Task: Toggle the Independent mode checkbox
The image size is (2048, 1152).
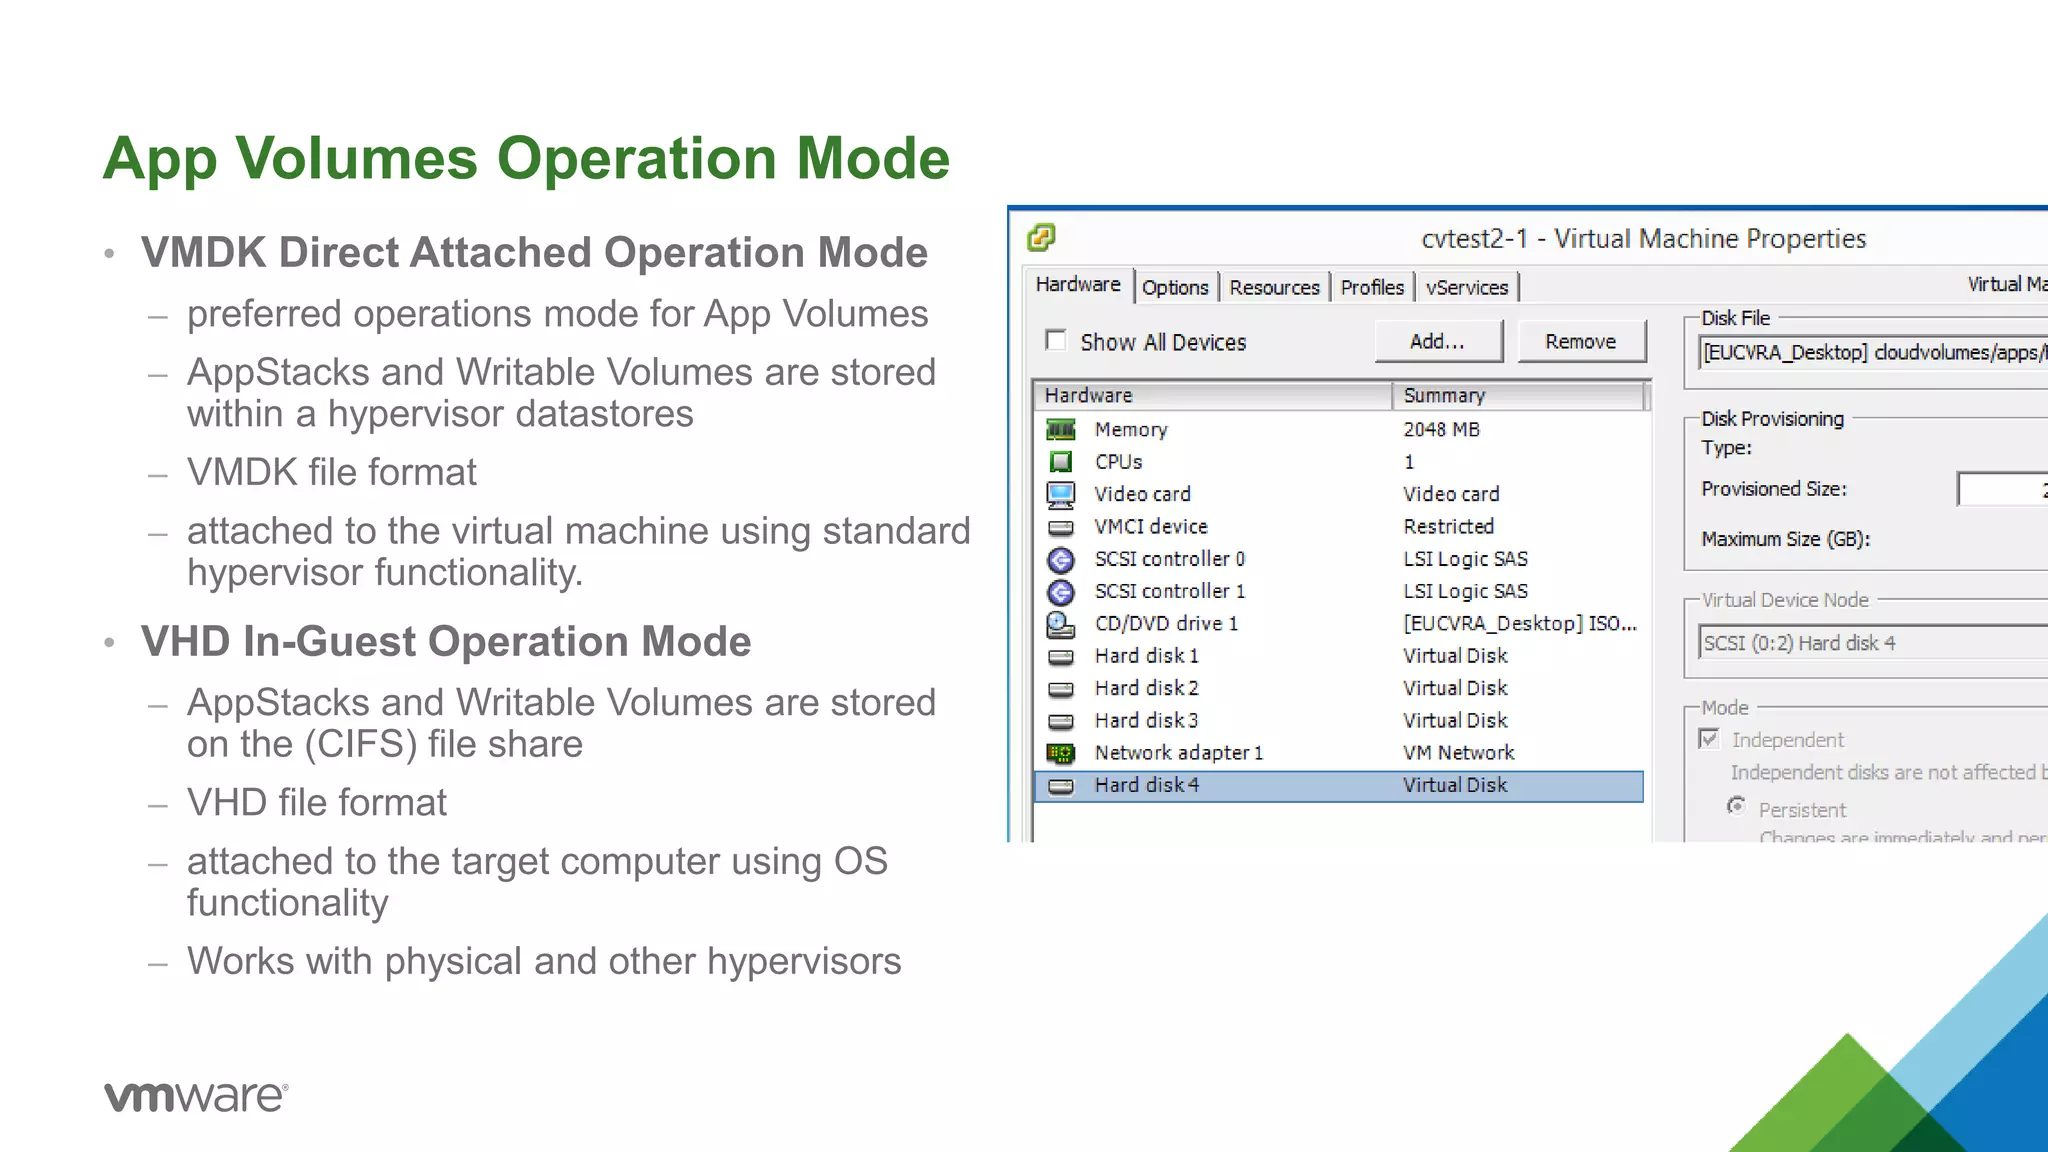Action: click(1709, 739)
